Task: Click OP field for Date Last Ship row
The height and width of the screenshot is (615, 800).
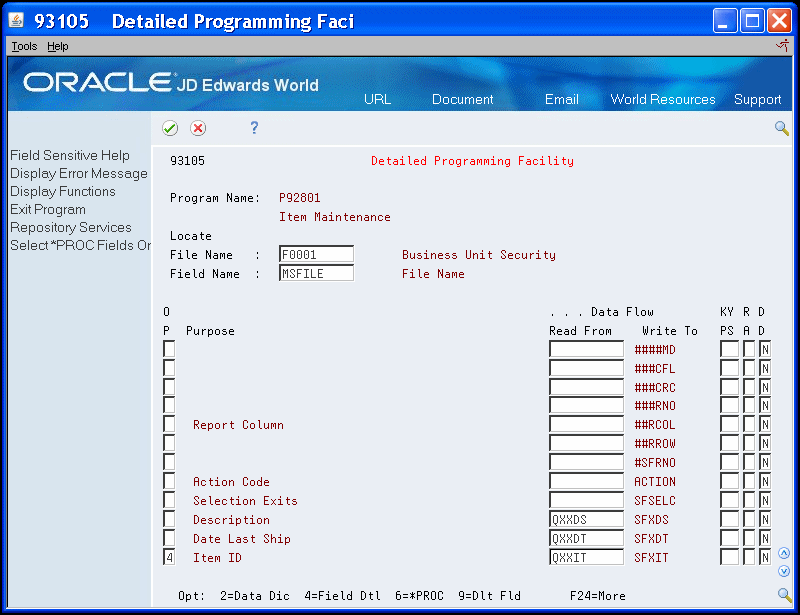Action: [169, 538]
